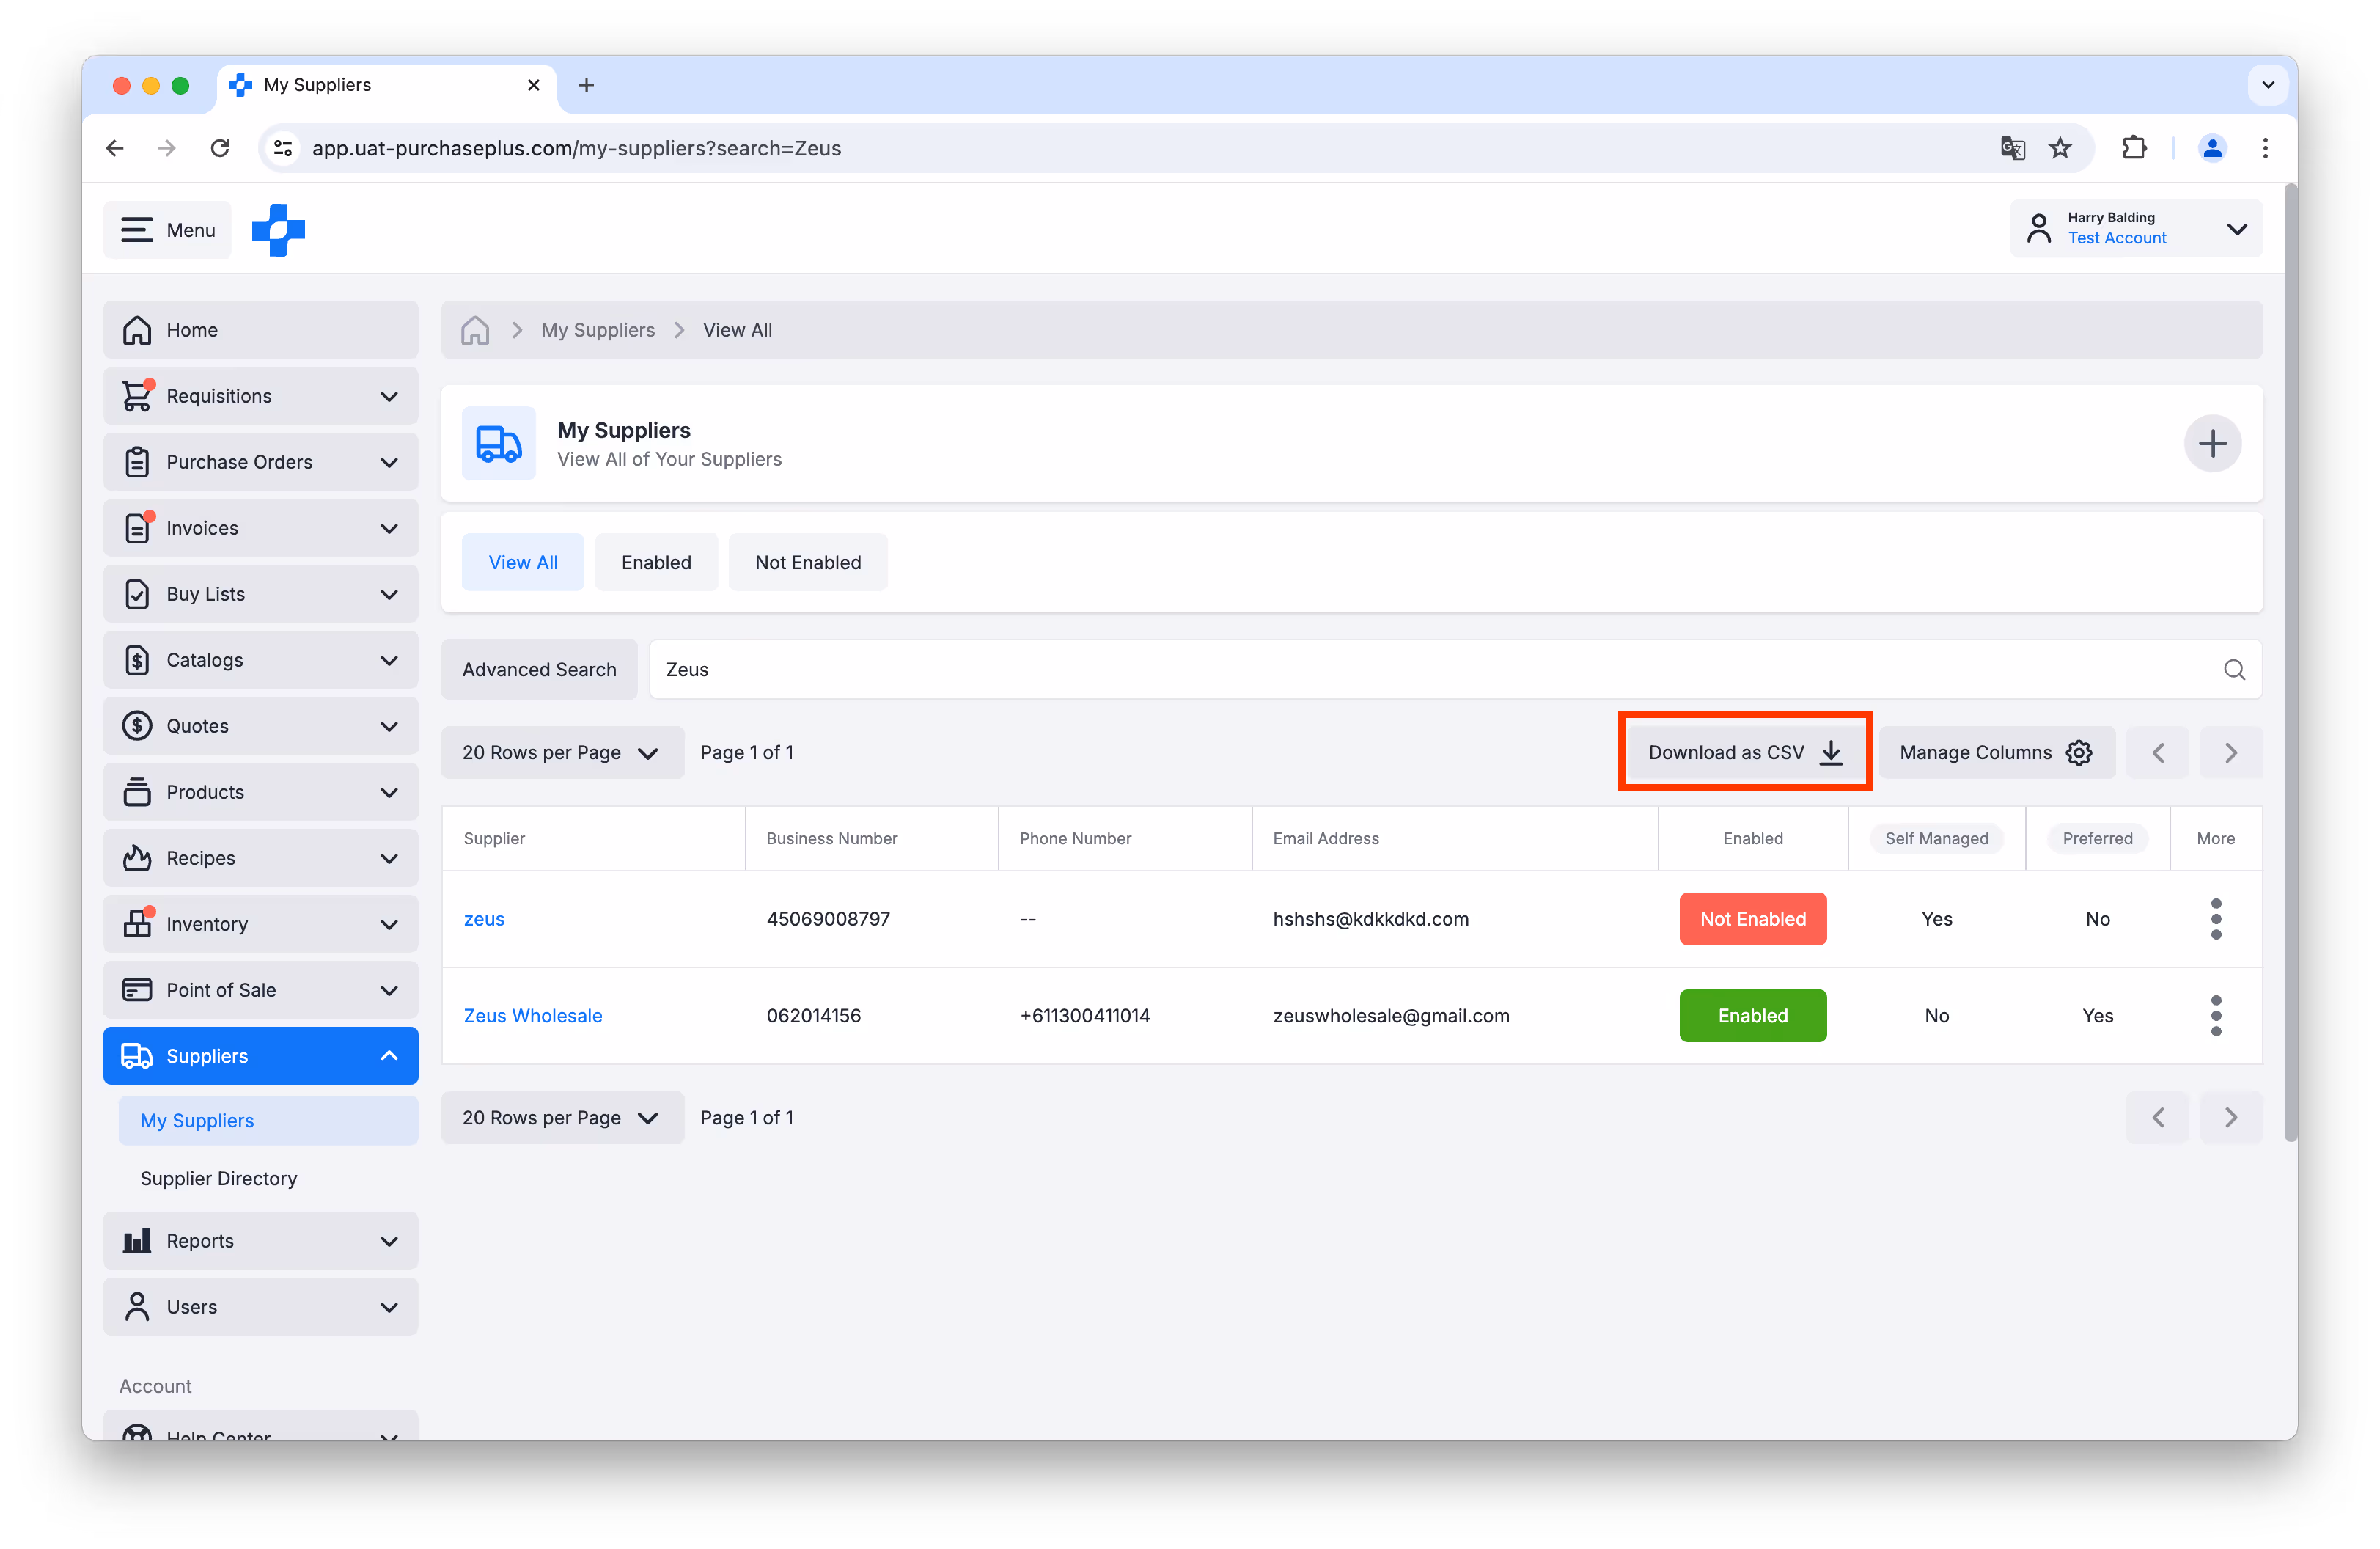
Task: Switch to the Not Enabled tab
Action: [807, 562]
